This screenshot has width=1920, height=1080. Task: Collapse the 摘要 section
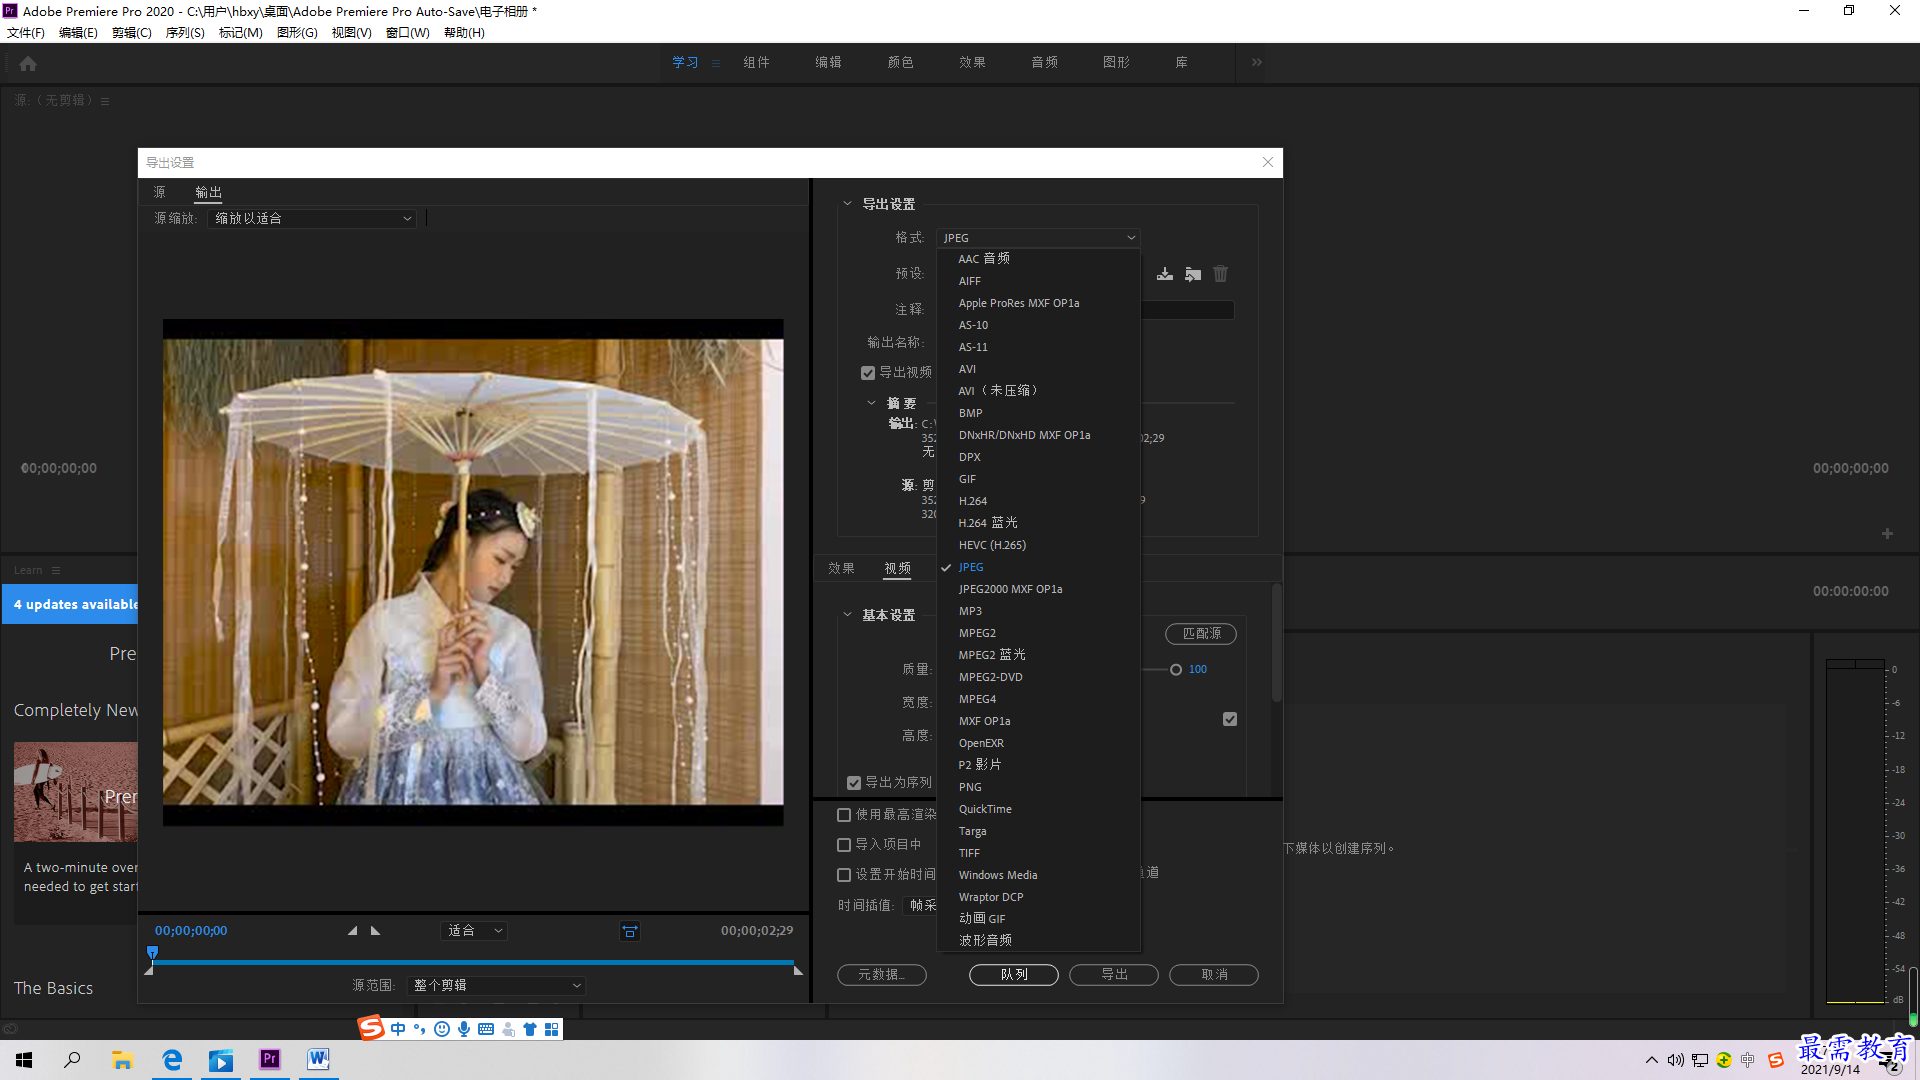point(871,403)
